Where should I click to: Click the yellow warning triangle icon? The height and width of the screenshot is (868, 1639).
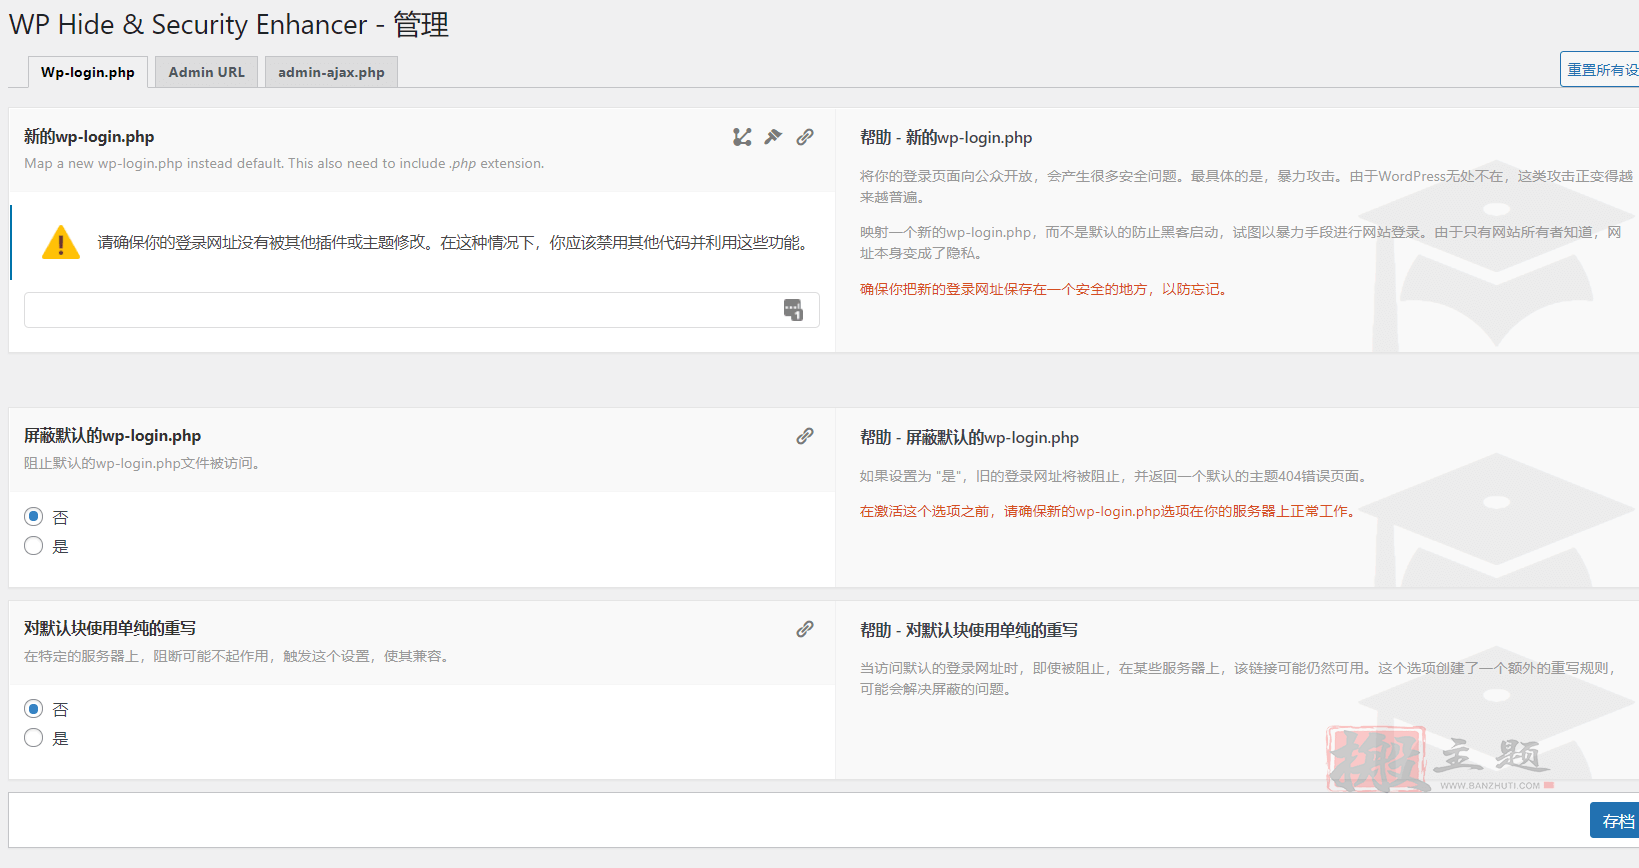tap(61, 242)
